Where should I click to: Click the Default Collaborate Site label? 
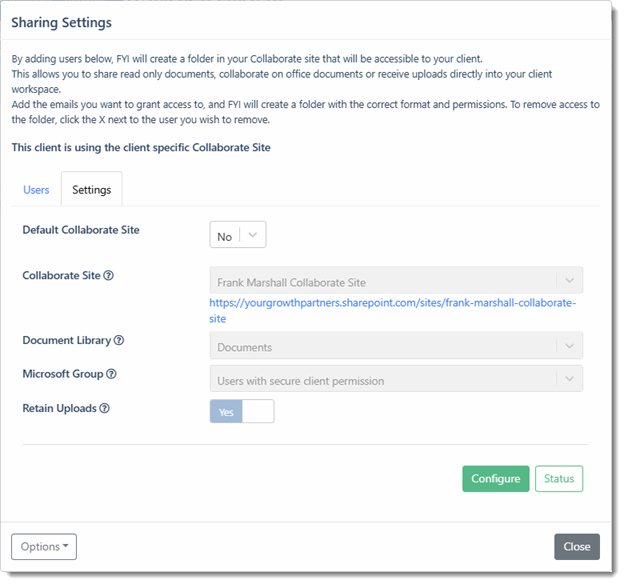pyautogui.click(x=81, y=230)
